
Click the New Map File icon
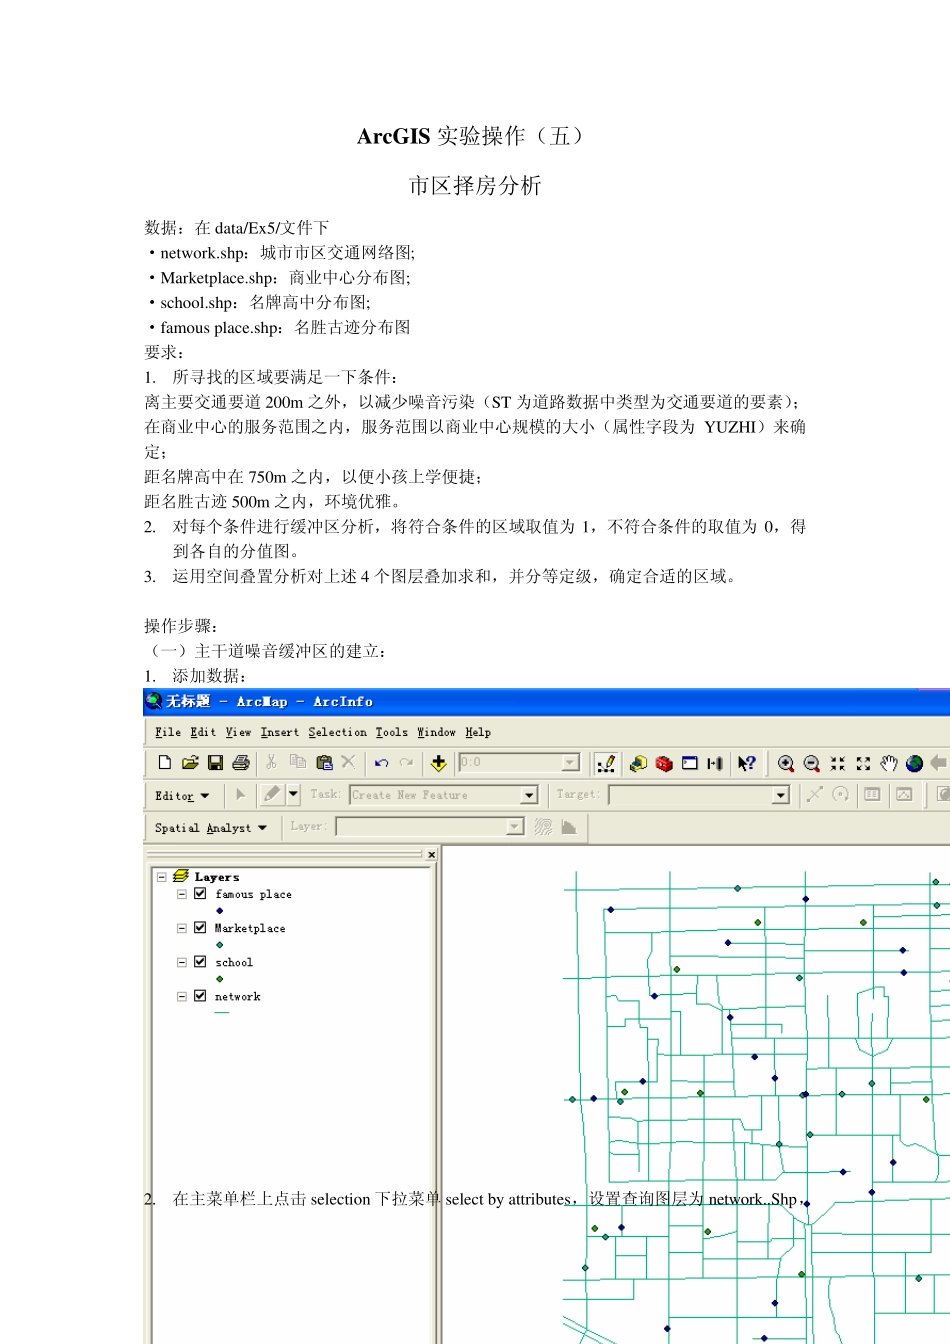(x=164, y=763)
